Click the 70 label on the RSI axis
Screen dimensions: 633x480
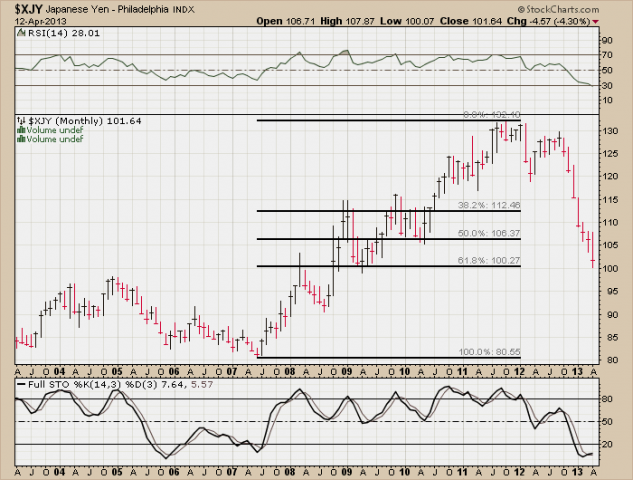tap(607, 55)
